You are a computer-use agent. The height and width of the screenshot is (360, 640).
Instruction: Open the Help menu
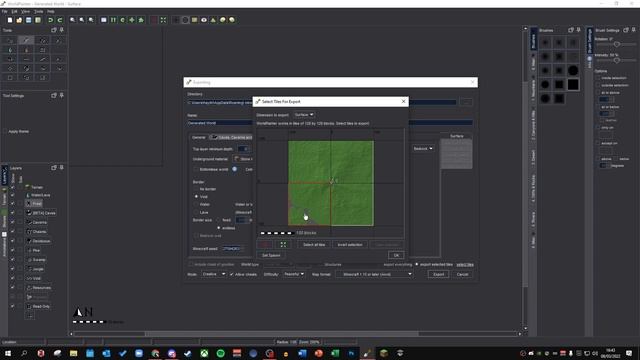pos(51,11)
